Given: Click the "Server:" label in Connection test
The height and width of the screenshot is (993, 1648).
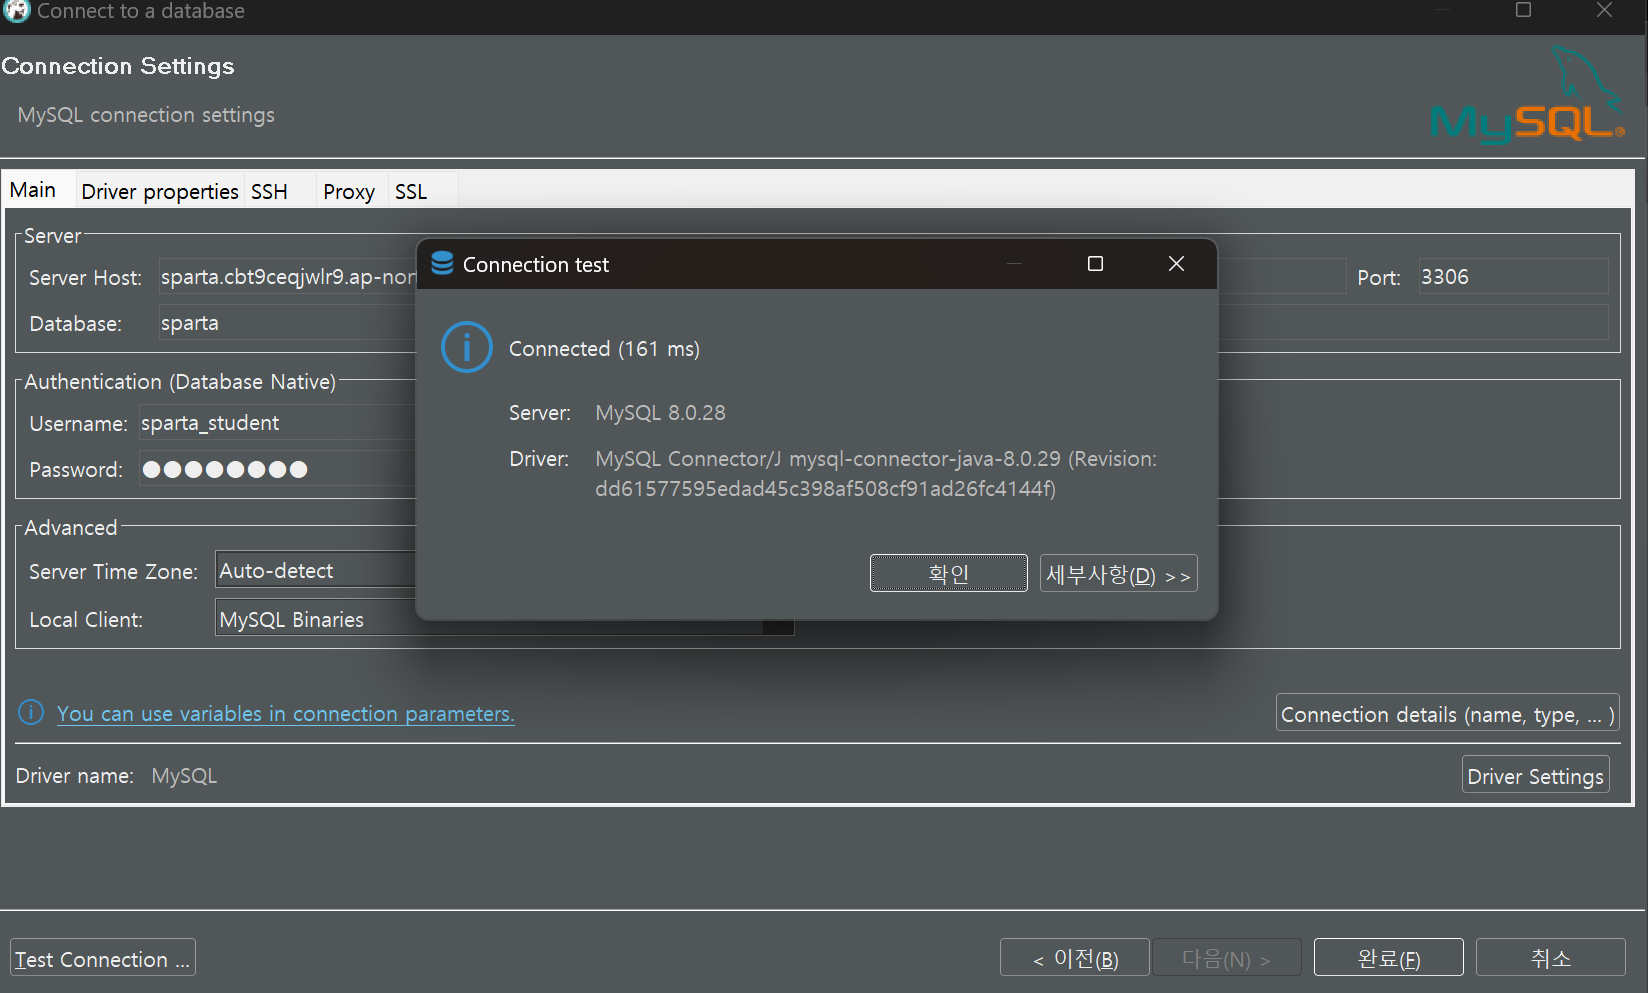Looking at the screenshot, I should (540, 412).
